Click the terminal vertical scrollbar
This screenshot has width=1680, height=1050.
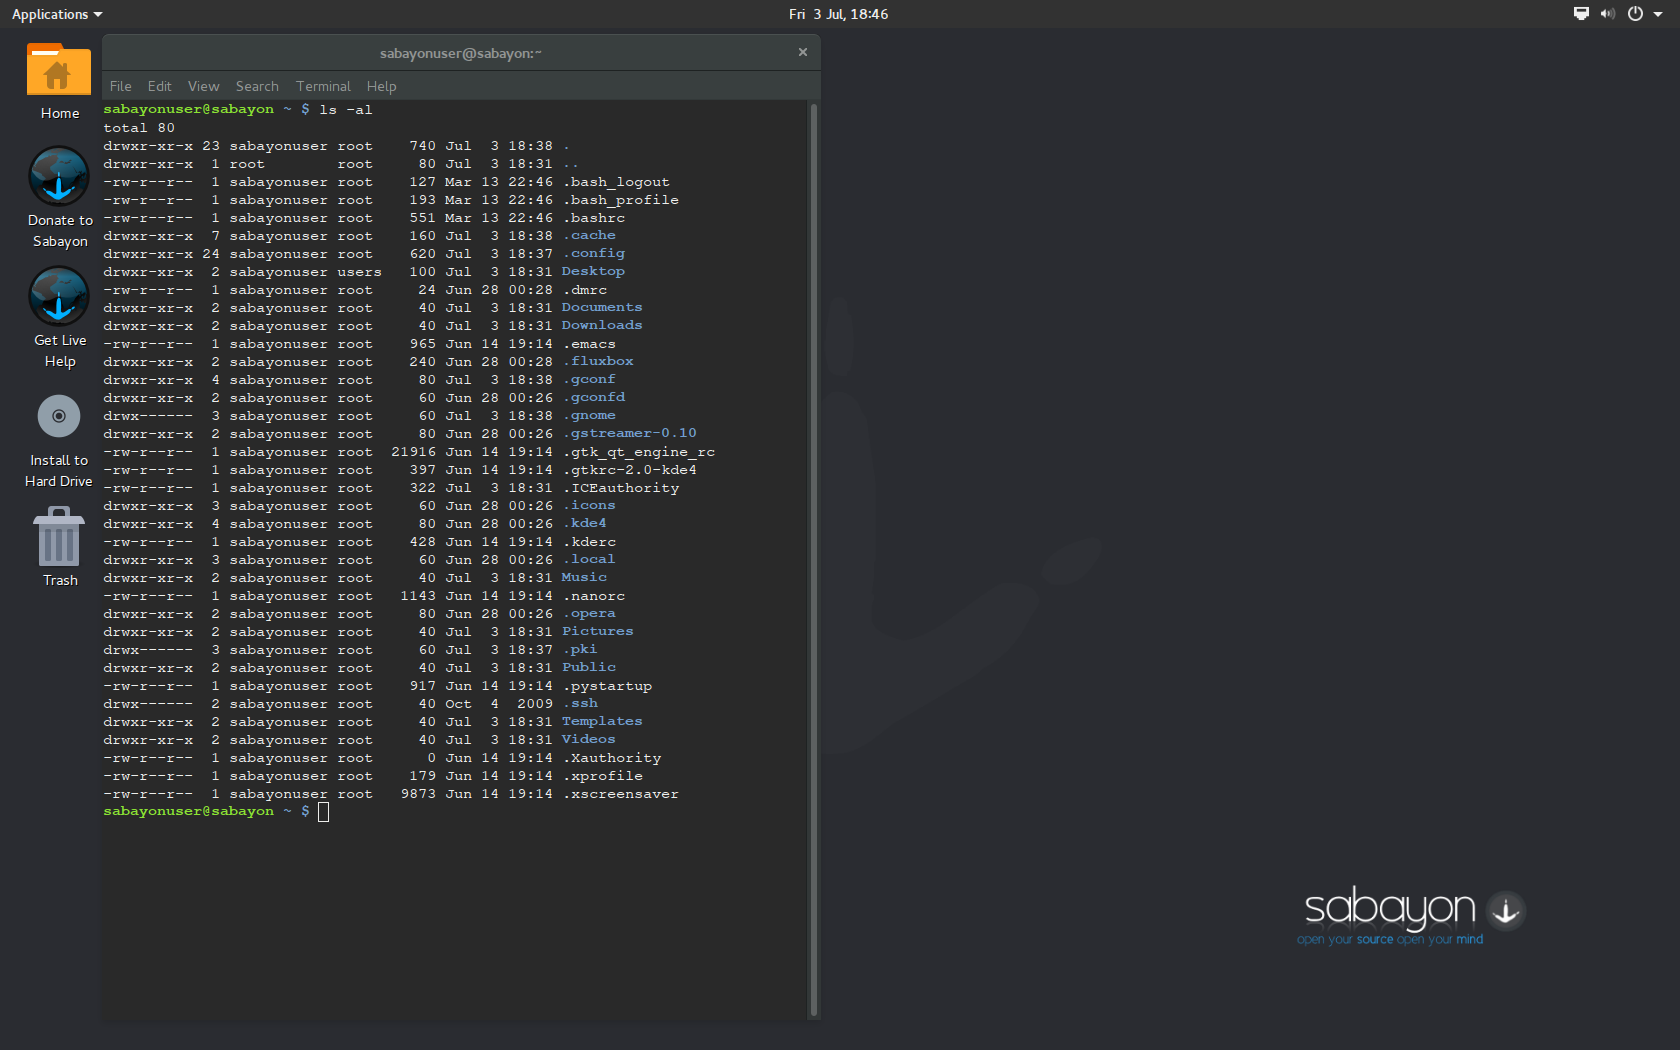813,560
